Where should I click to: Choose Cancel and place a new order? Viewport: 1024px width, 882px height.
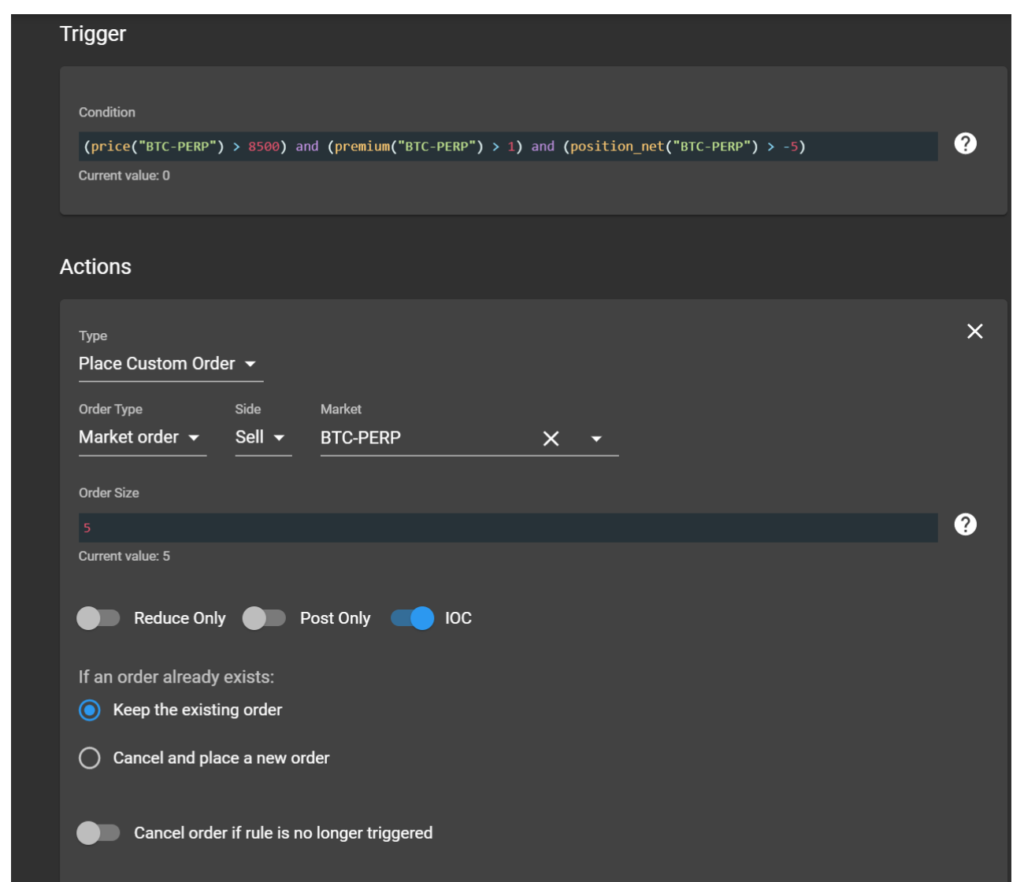(89, 758)
